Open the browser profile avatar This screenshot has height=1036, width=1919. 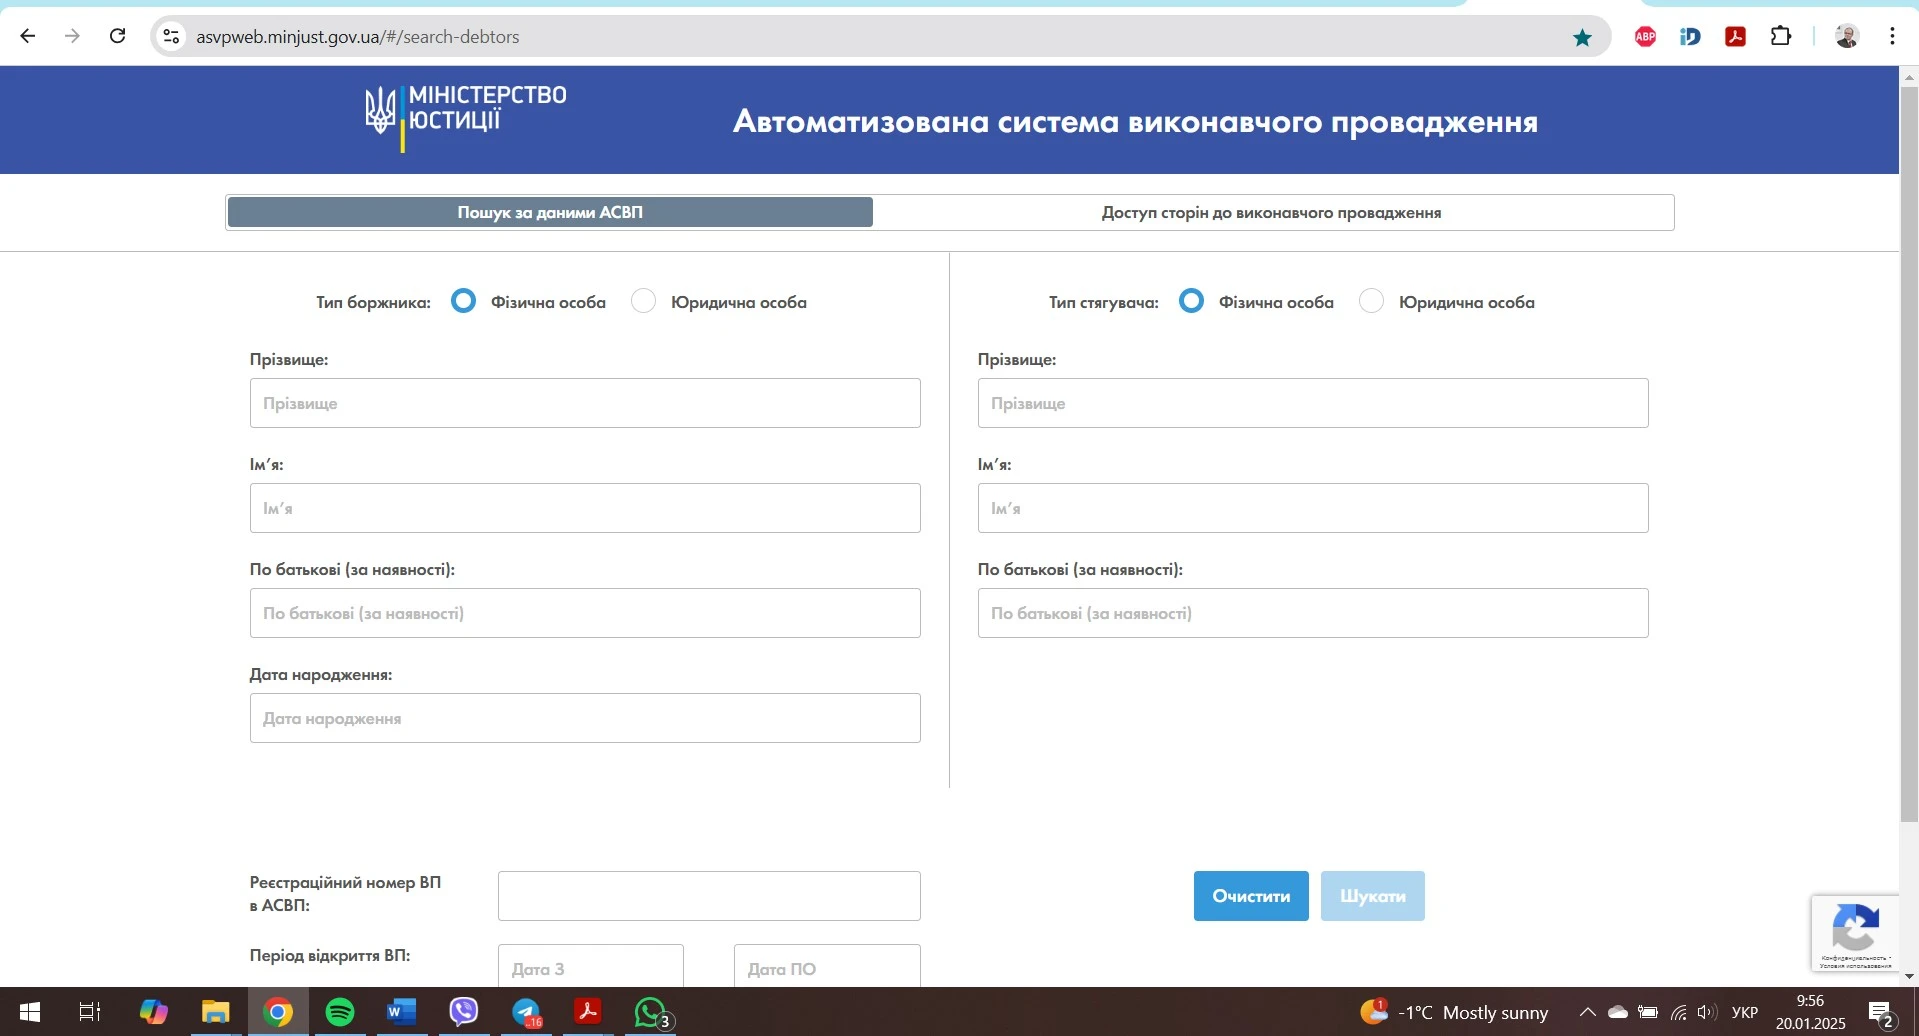pyautogui.click(x=1847, y=36)
